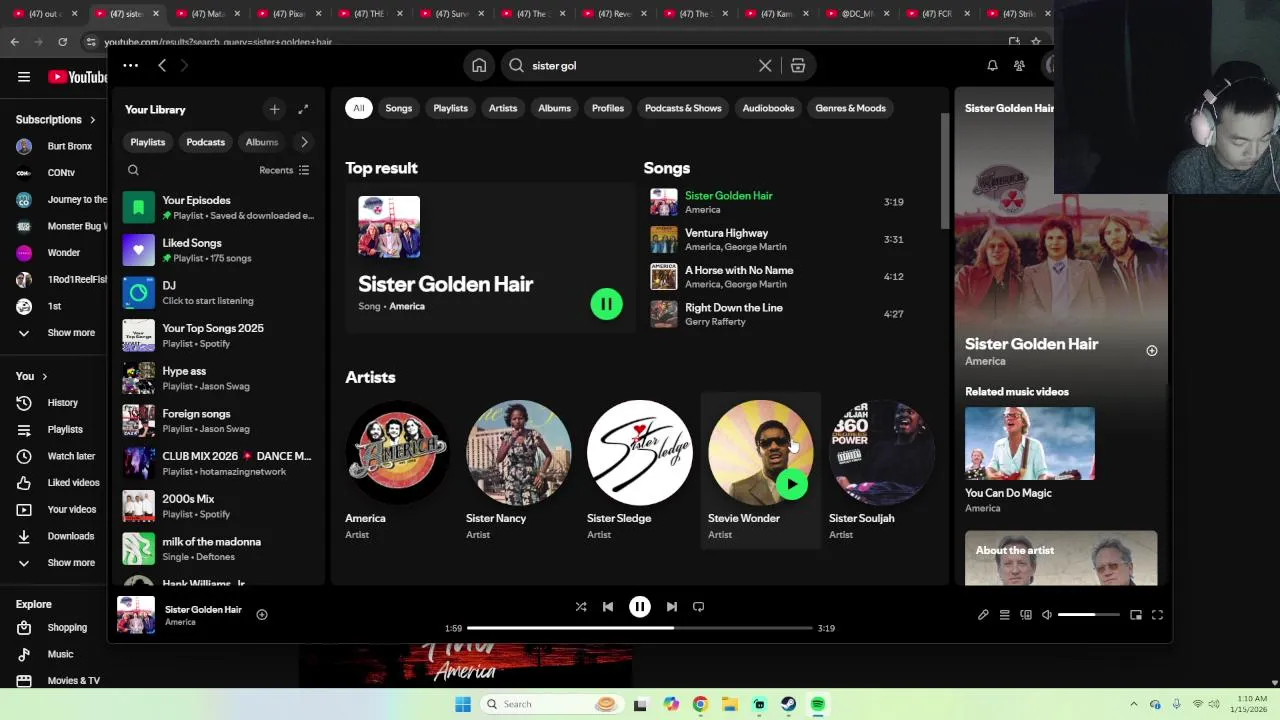Screen dimensions: 1280x720
Task: Open Your Top Songs 2025 playlist
Action: coord(220,335)
